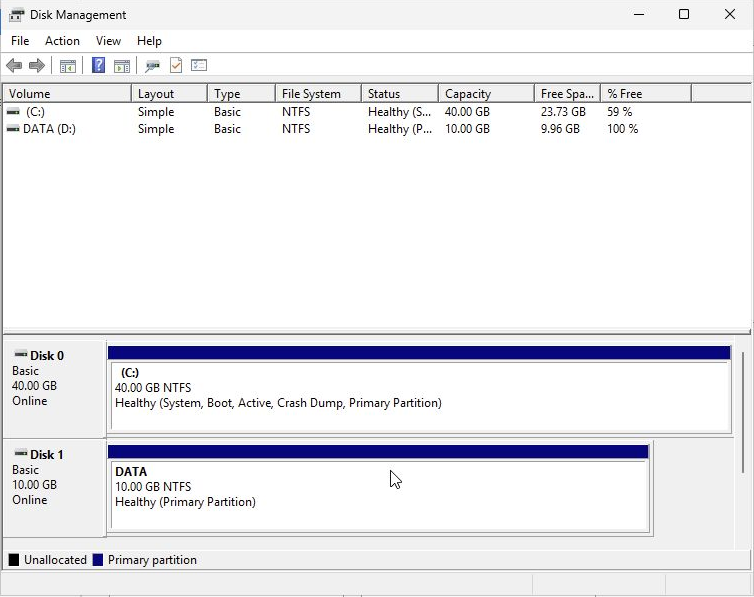Click the drive icon for (C:) volume row

tap(13, 112)
